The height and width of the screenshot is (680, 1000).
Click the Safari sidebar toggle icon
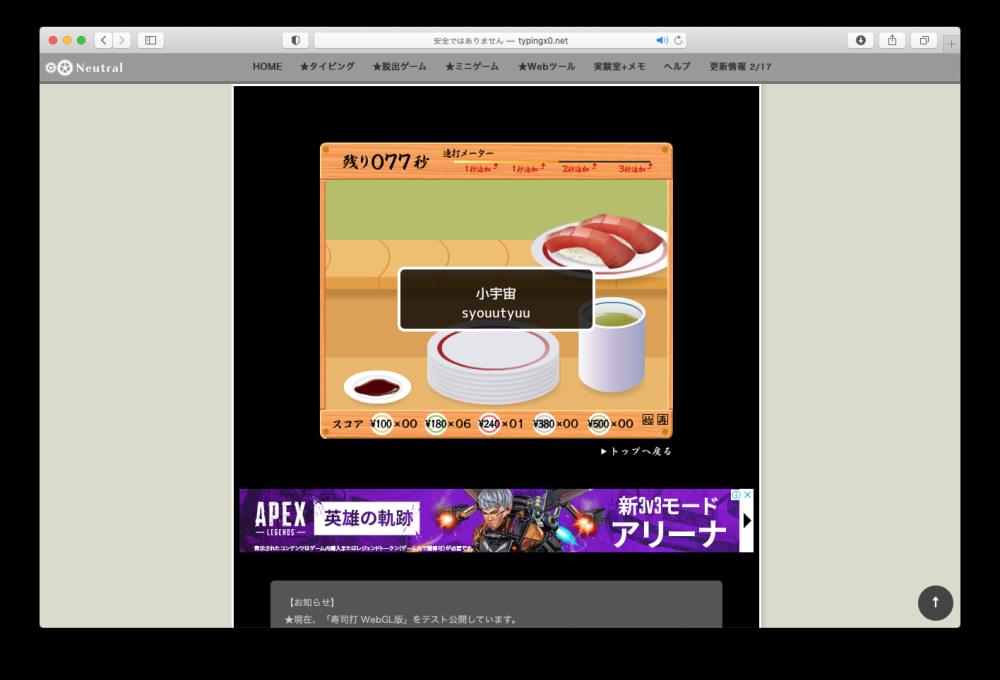coord(151,40)
